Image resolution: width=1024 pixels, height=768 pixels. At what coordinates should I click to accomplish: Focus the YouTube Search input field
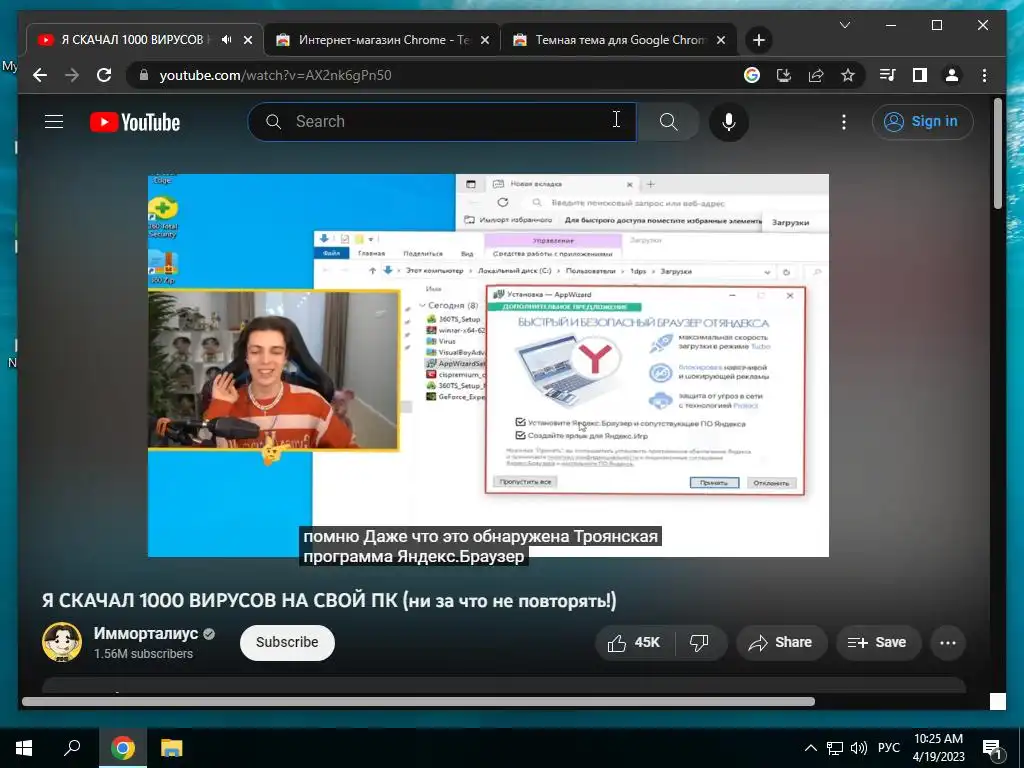(x=442, y=121)
